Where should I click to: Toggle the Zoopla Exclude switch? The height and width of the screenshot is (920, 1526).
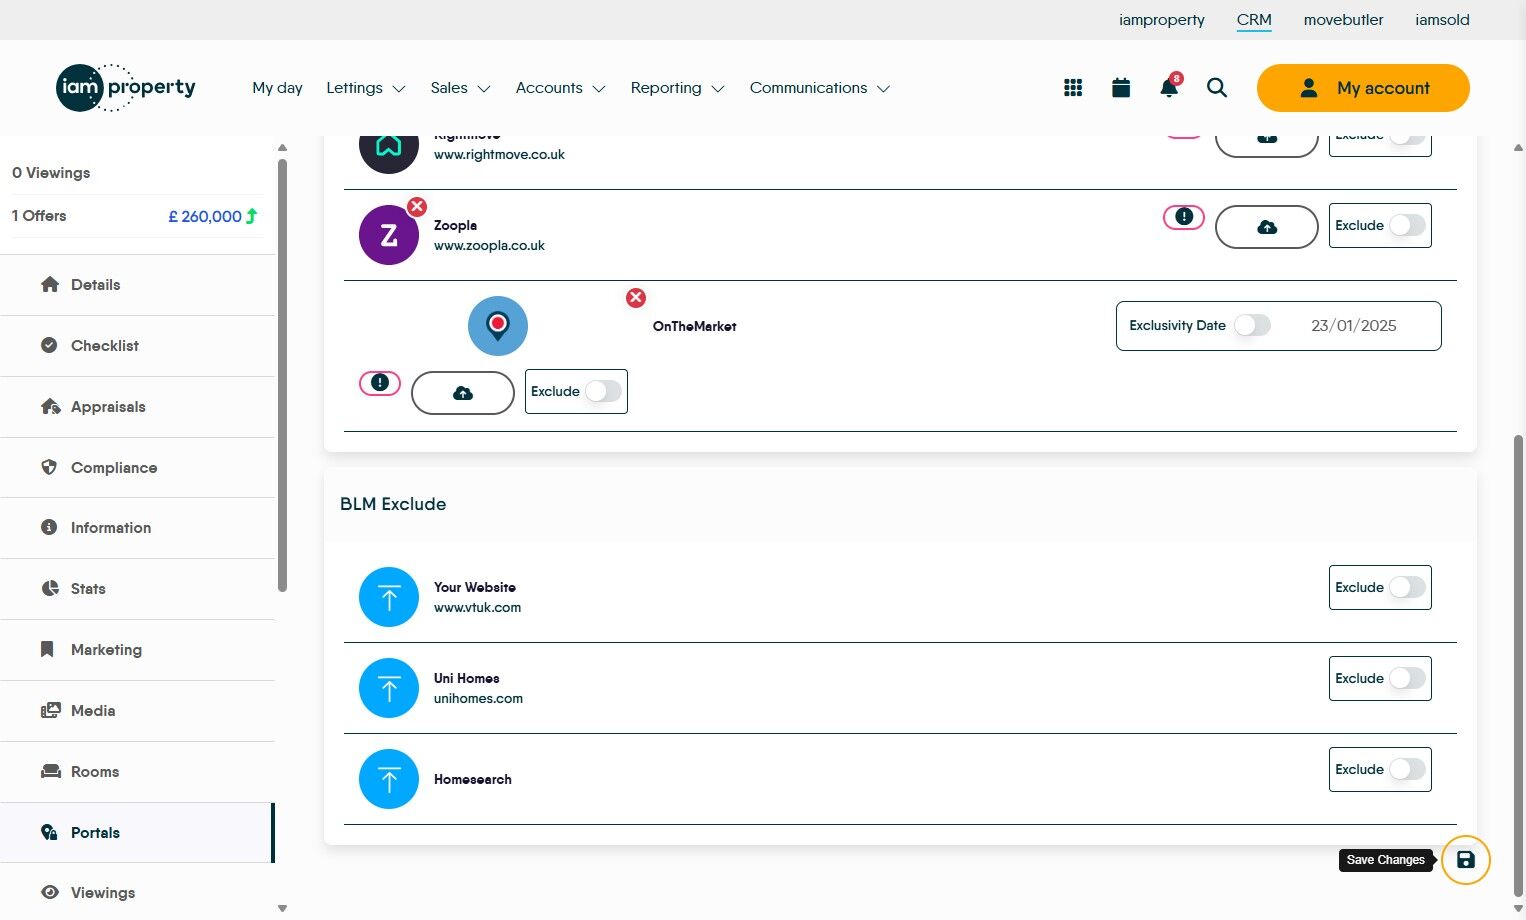[1407, 225]
